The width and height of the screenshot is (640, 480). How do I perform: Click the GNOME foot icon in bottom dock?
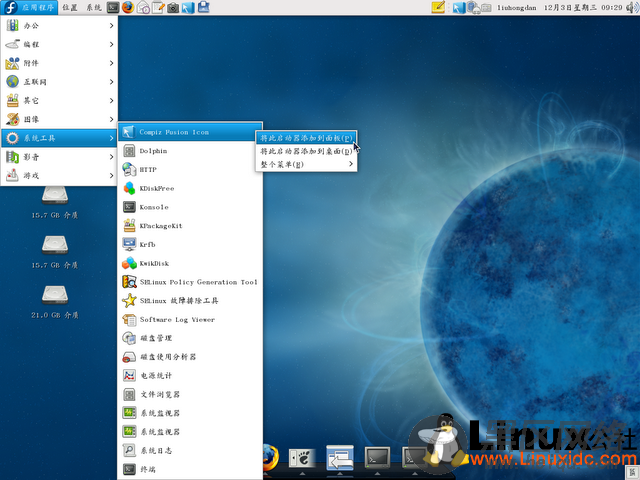coord(302,458)
